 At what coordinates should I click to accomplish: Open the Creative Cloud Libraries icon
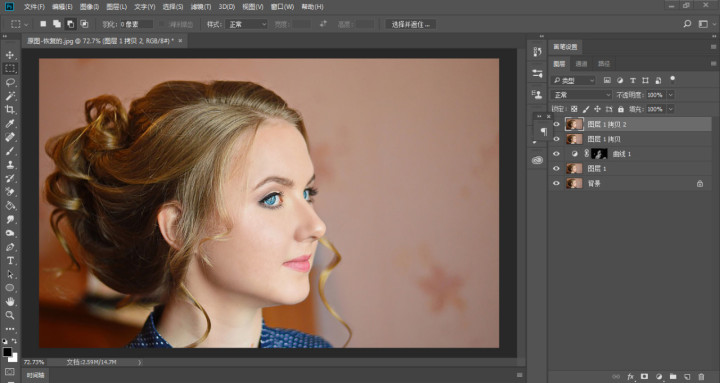[x=537, y=160]
